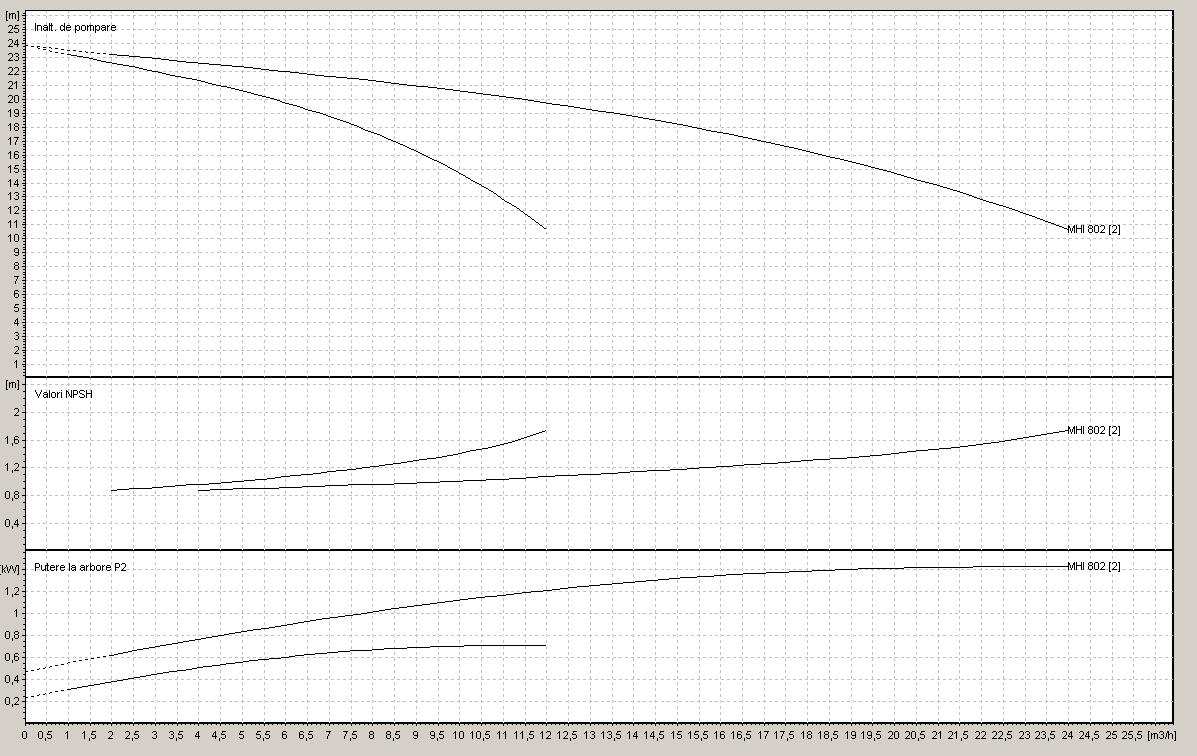
Task: Select MHI 802 [2] label on head curve
Action: click(1094, 230)
